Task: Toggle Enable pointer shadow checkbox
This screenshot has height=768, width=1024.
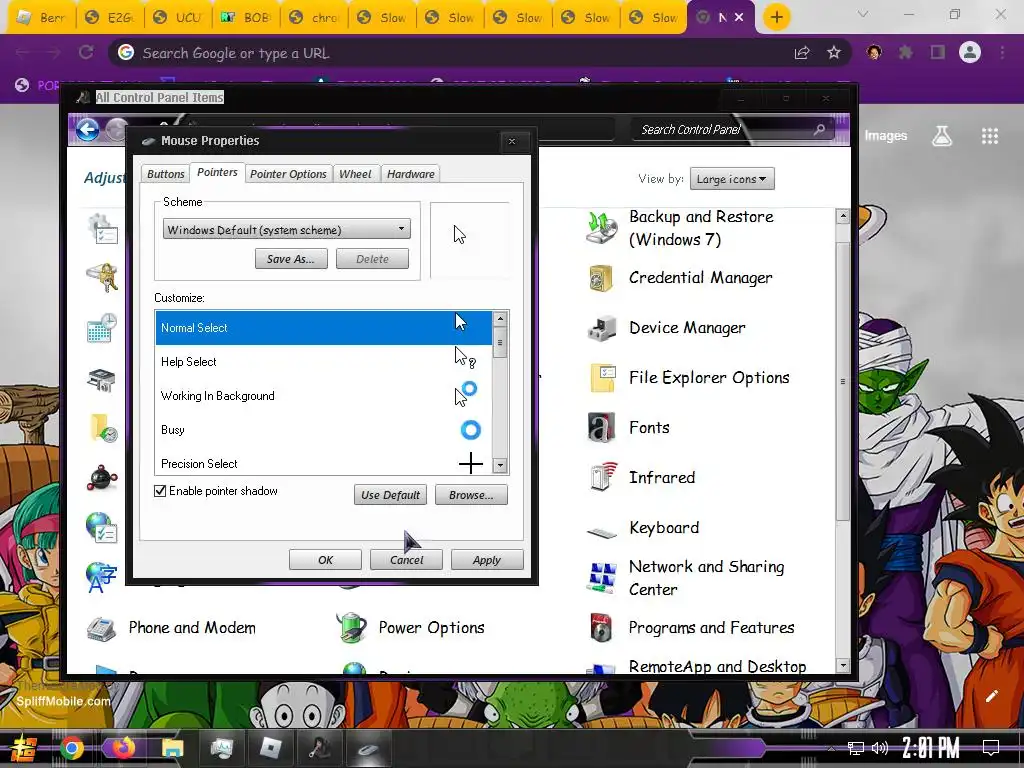Action: pos(160,491)
